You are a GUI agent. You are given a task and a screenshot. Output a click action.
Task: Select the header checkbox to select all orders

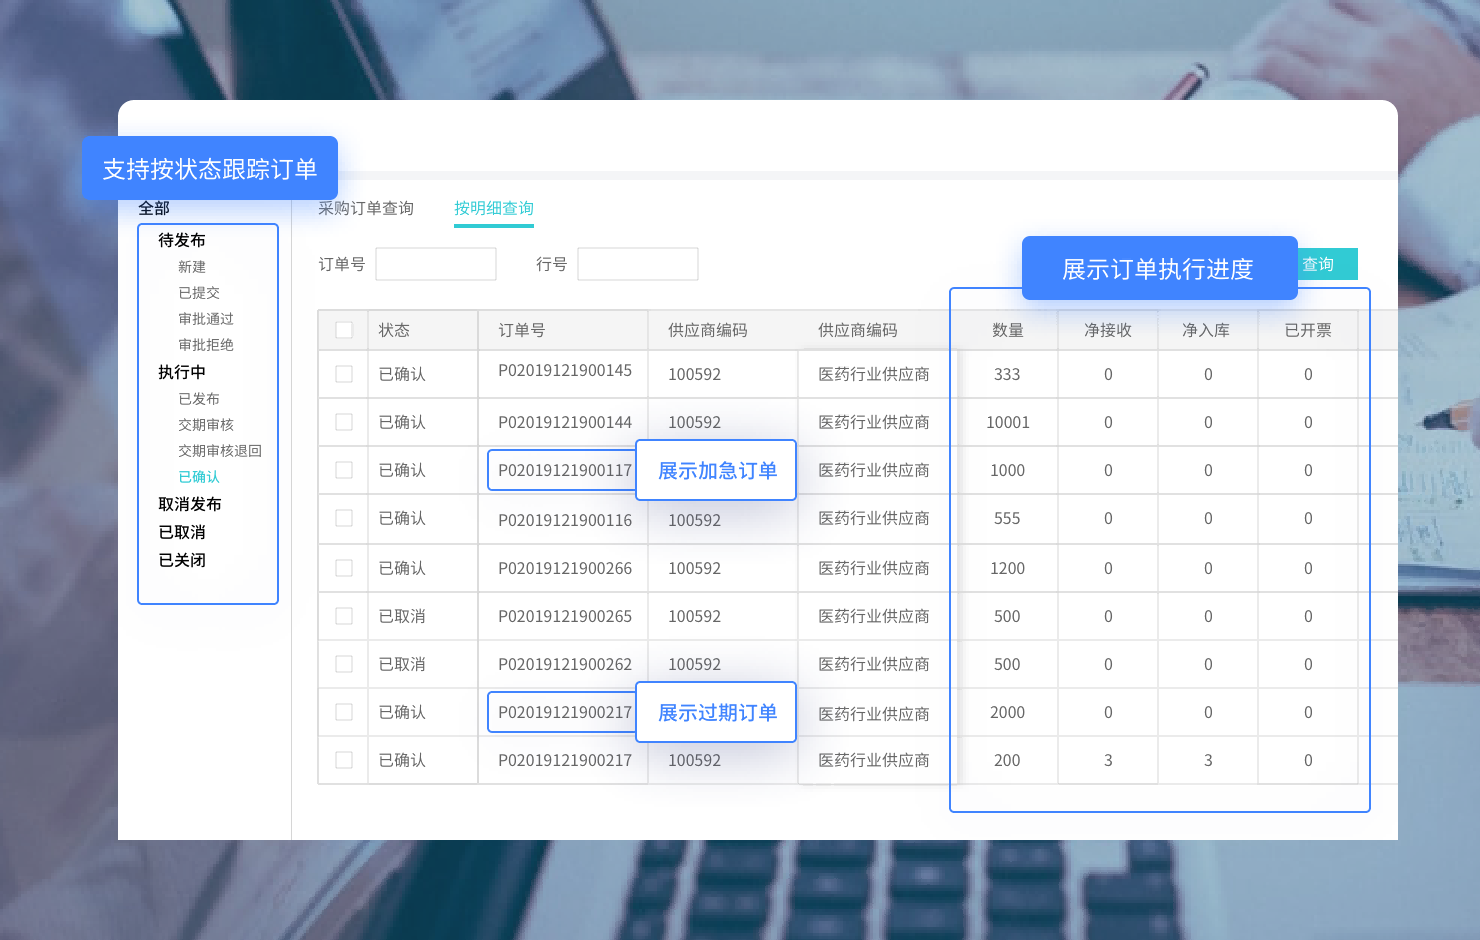(343, 329)
